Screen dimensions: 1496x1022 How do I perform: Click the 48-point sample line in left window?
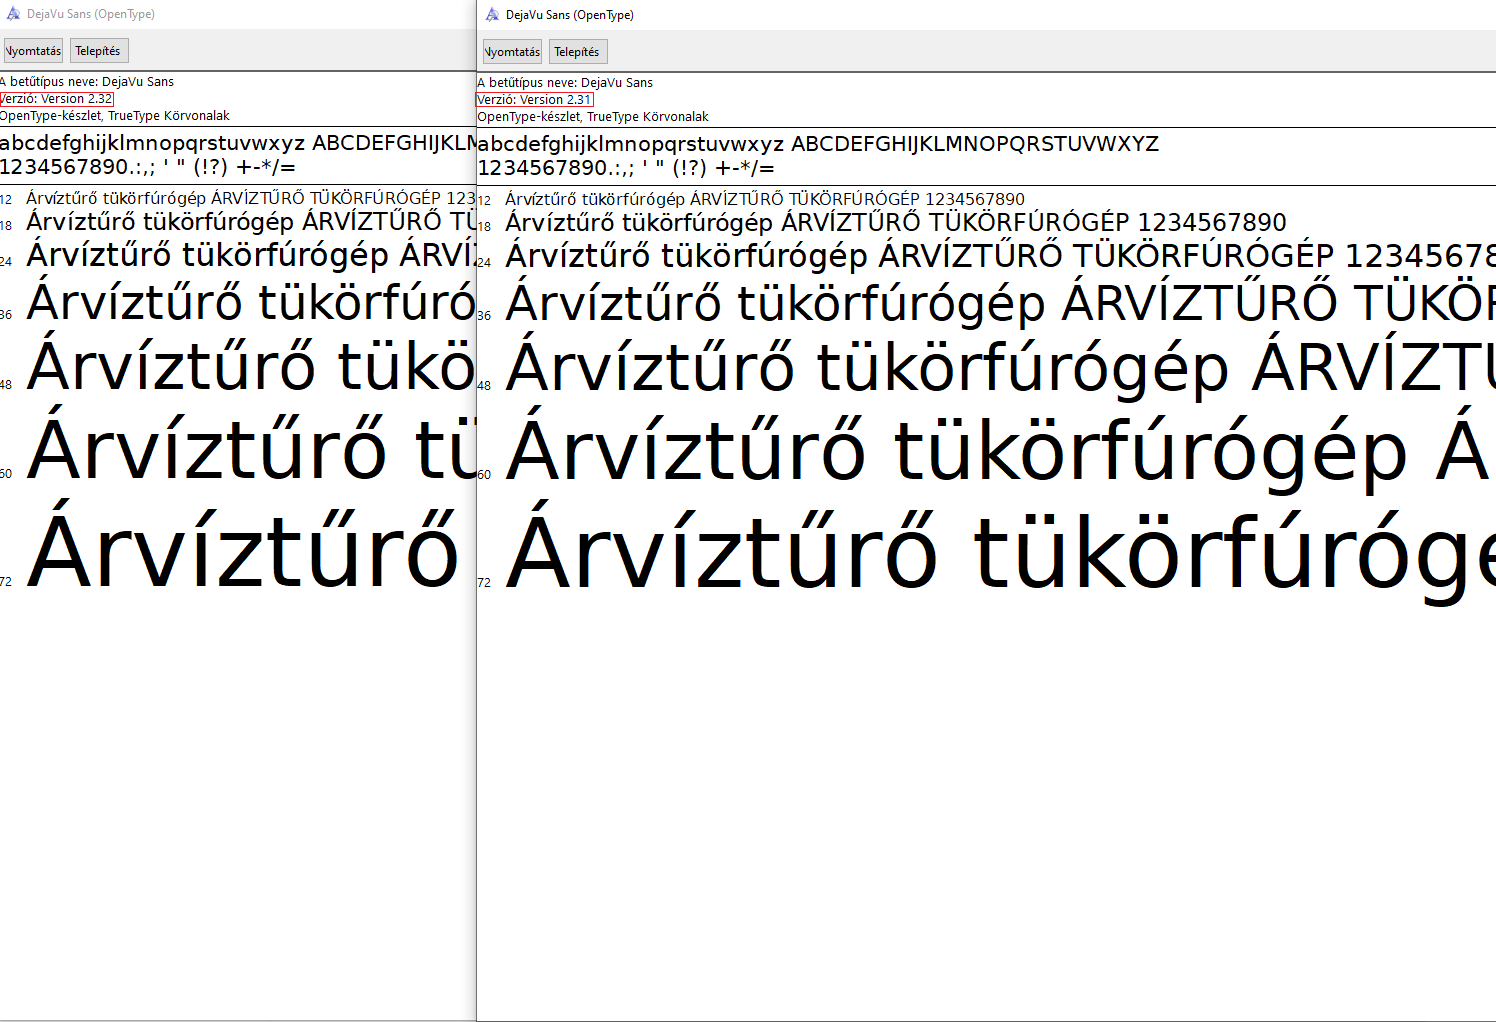tap(251, 366)
